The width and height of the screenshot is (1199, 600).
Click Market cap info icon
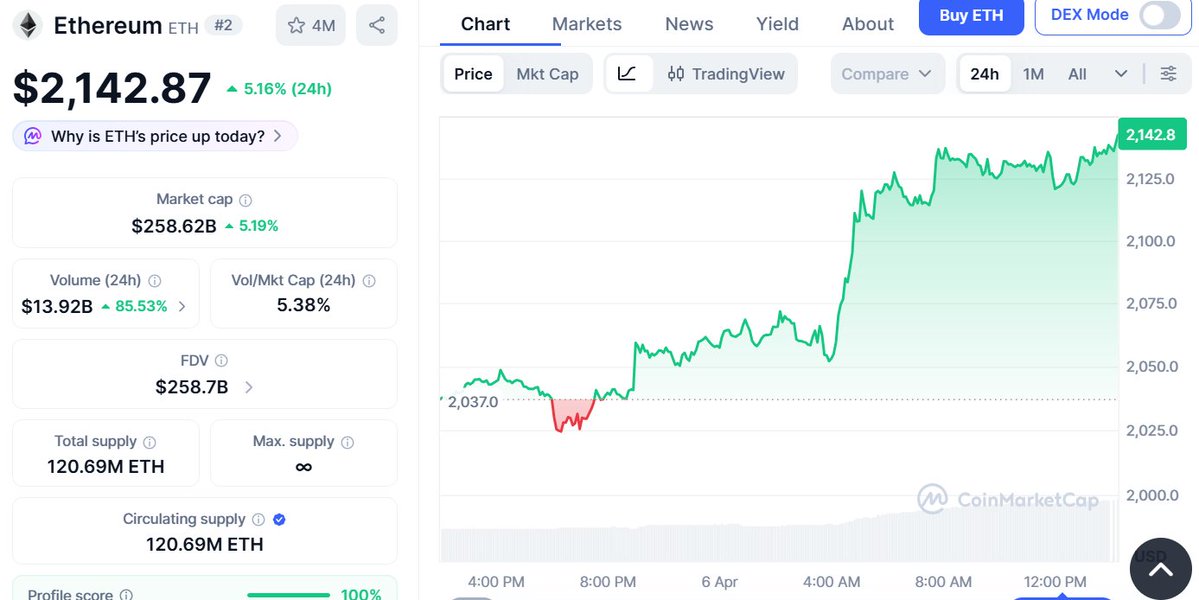tap(246, 200)
